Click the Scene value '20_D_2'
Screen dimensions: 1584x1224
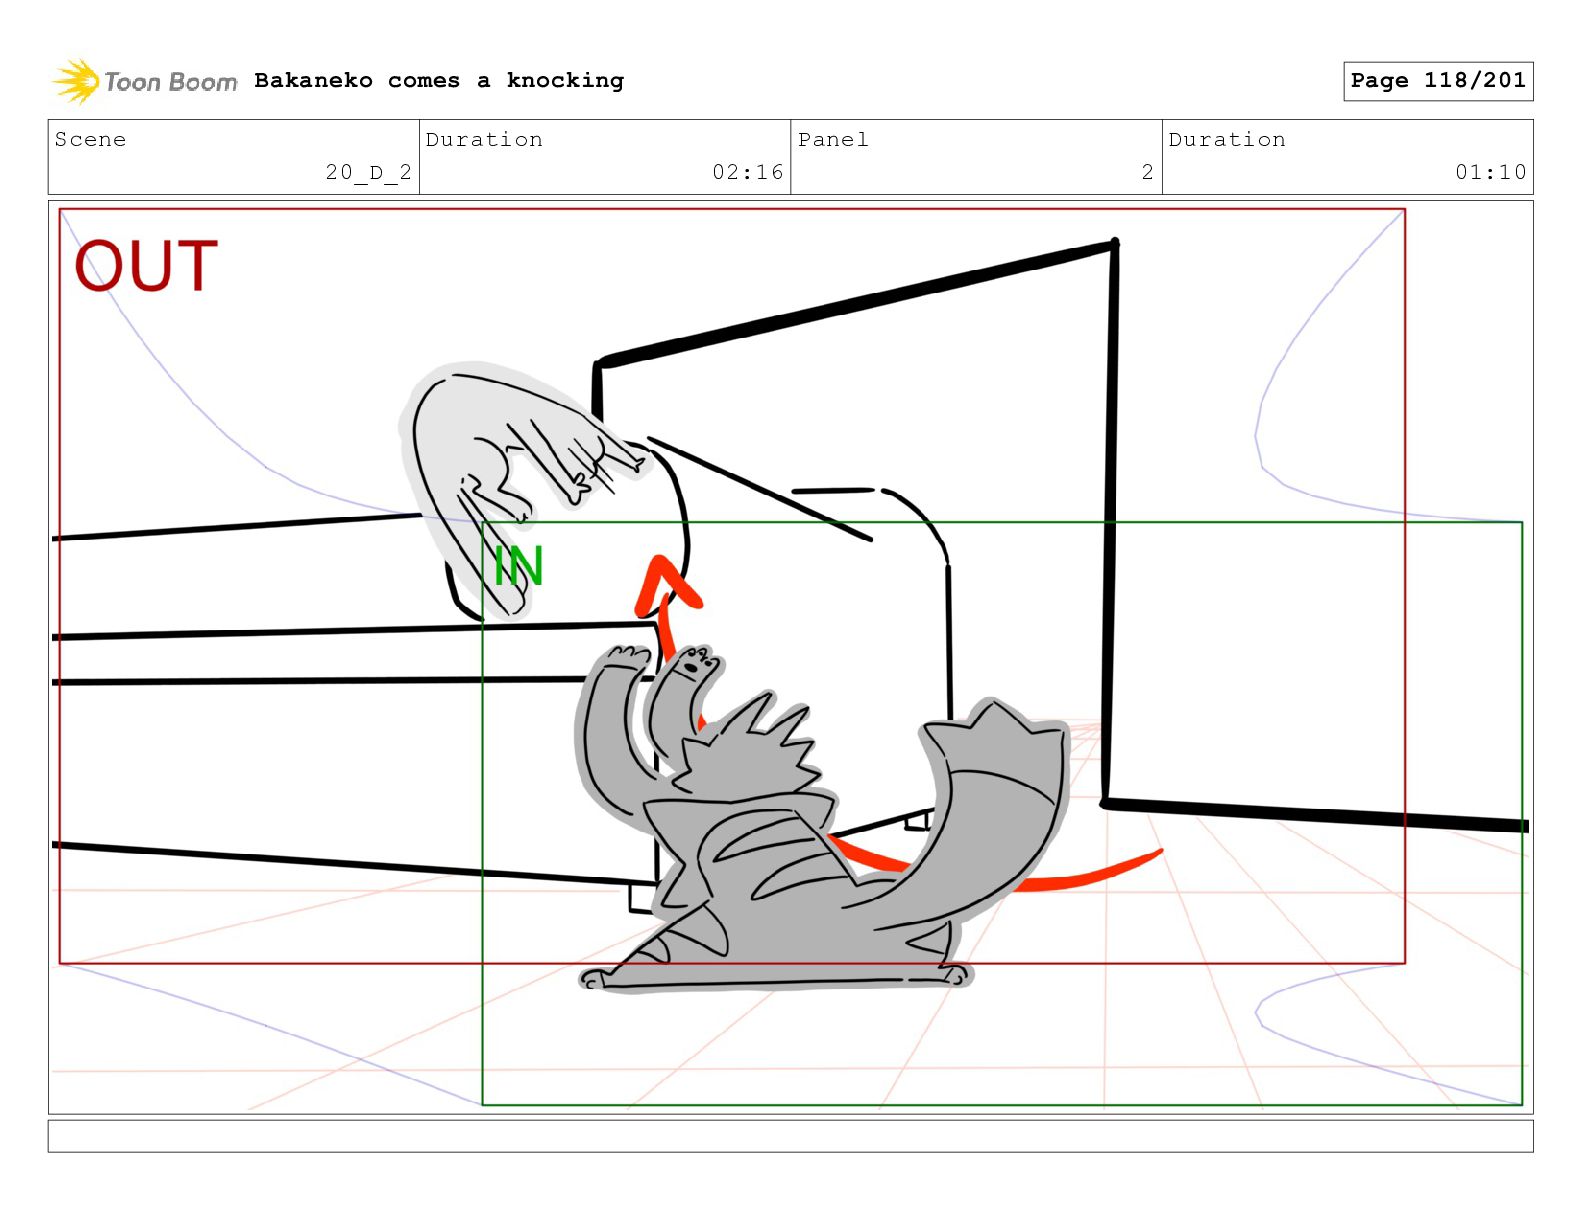(368, 172)
